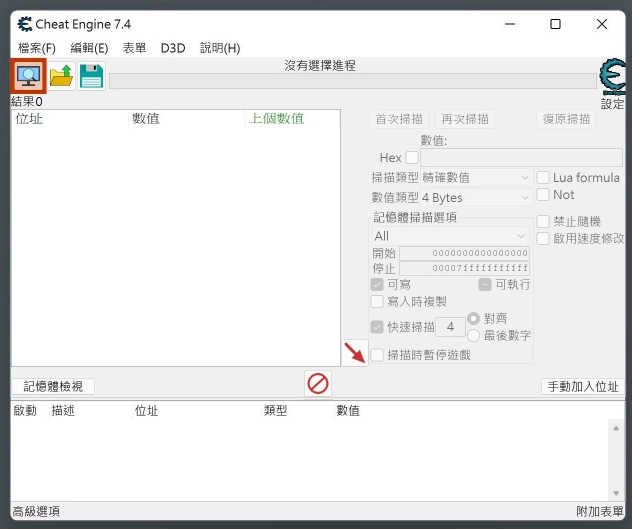Click 手動加入位址 add address button
This screenshot has width=632, height=529.
583,387
